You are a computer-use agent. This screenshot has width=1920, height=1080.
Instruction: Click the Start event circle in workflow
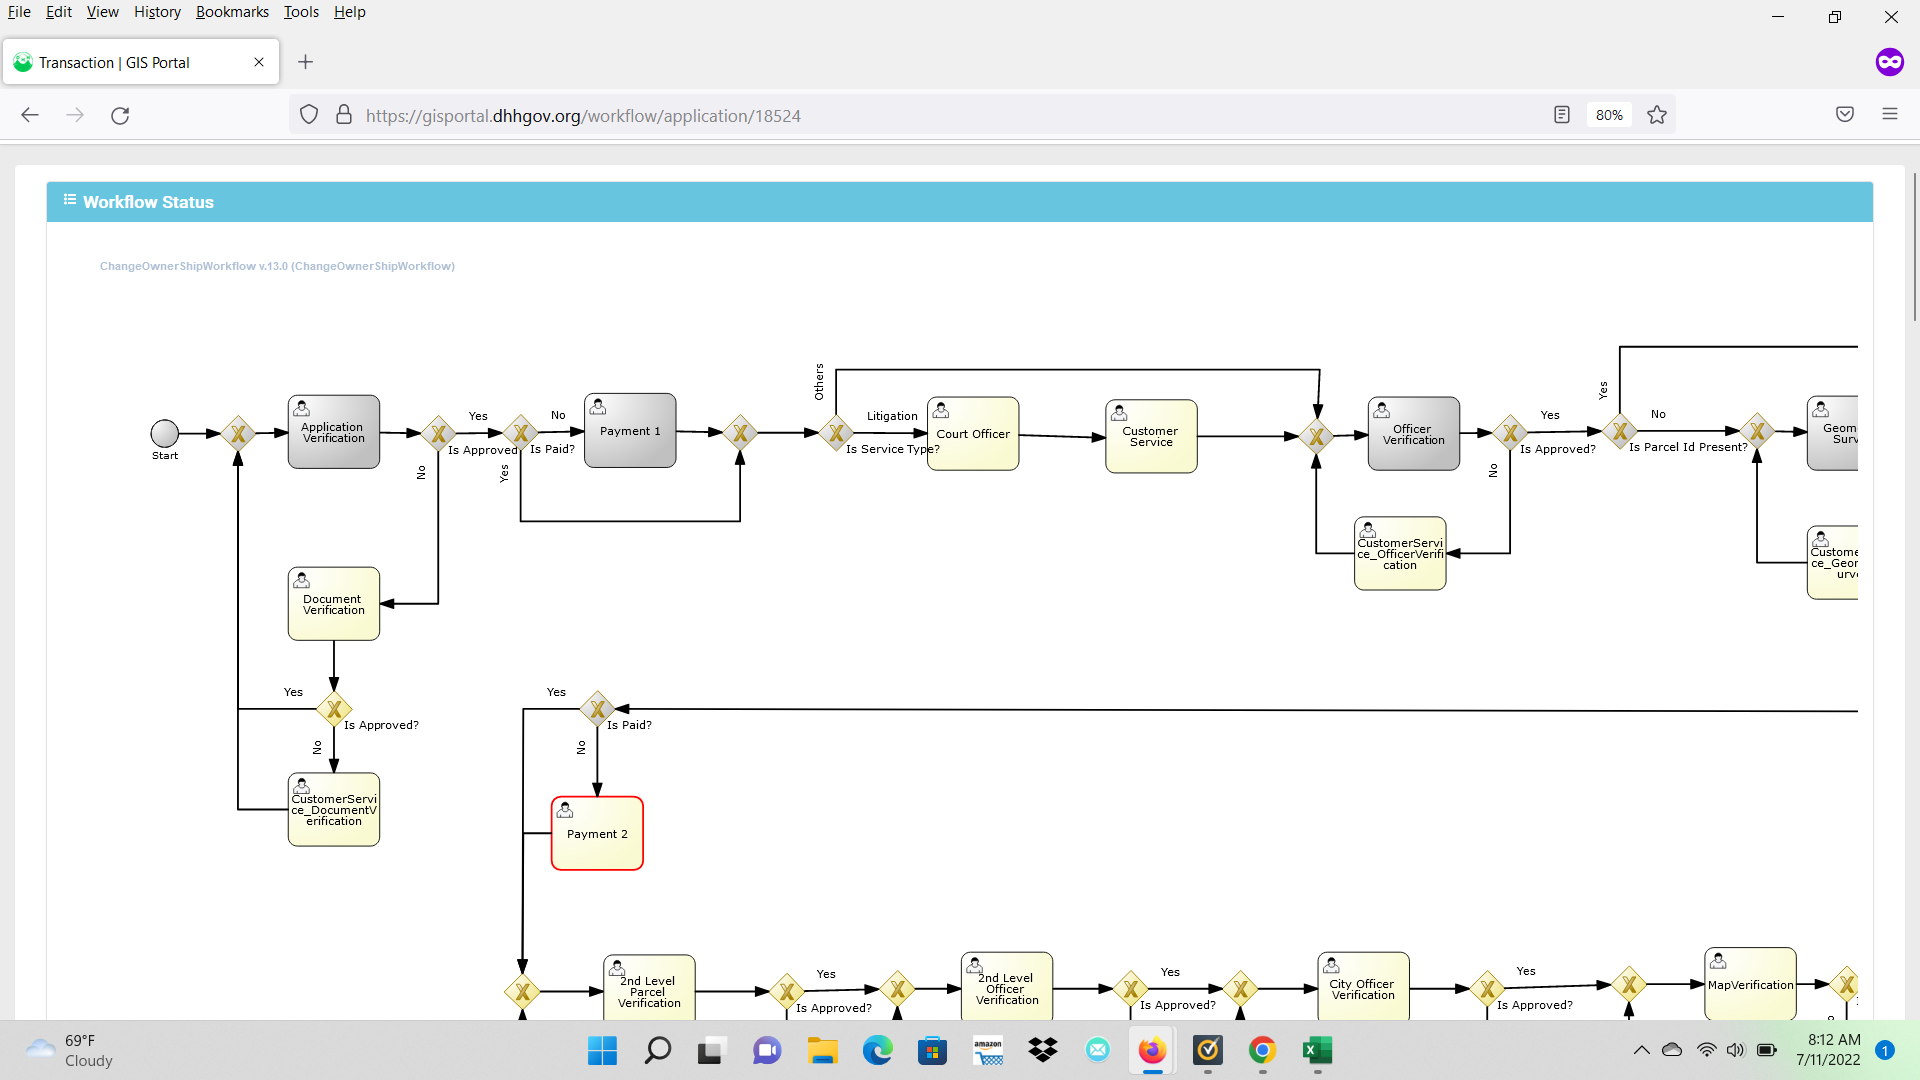click(164, 433)
